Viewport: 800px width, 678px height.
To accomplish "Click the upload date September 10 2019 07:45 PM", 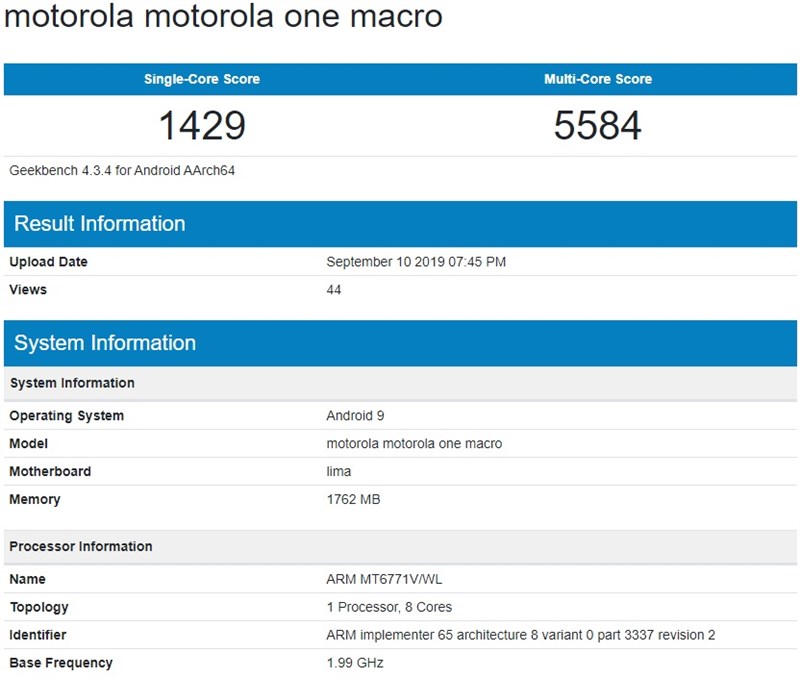I will tap(416, 262).
